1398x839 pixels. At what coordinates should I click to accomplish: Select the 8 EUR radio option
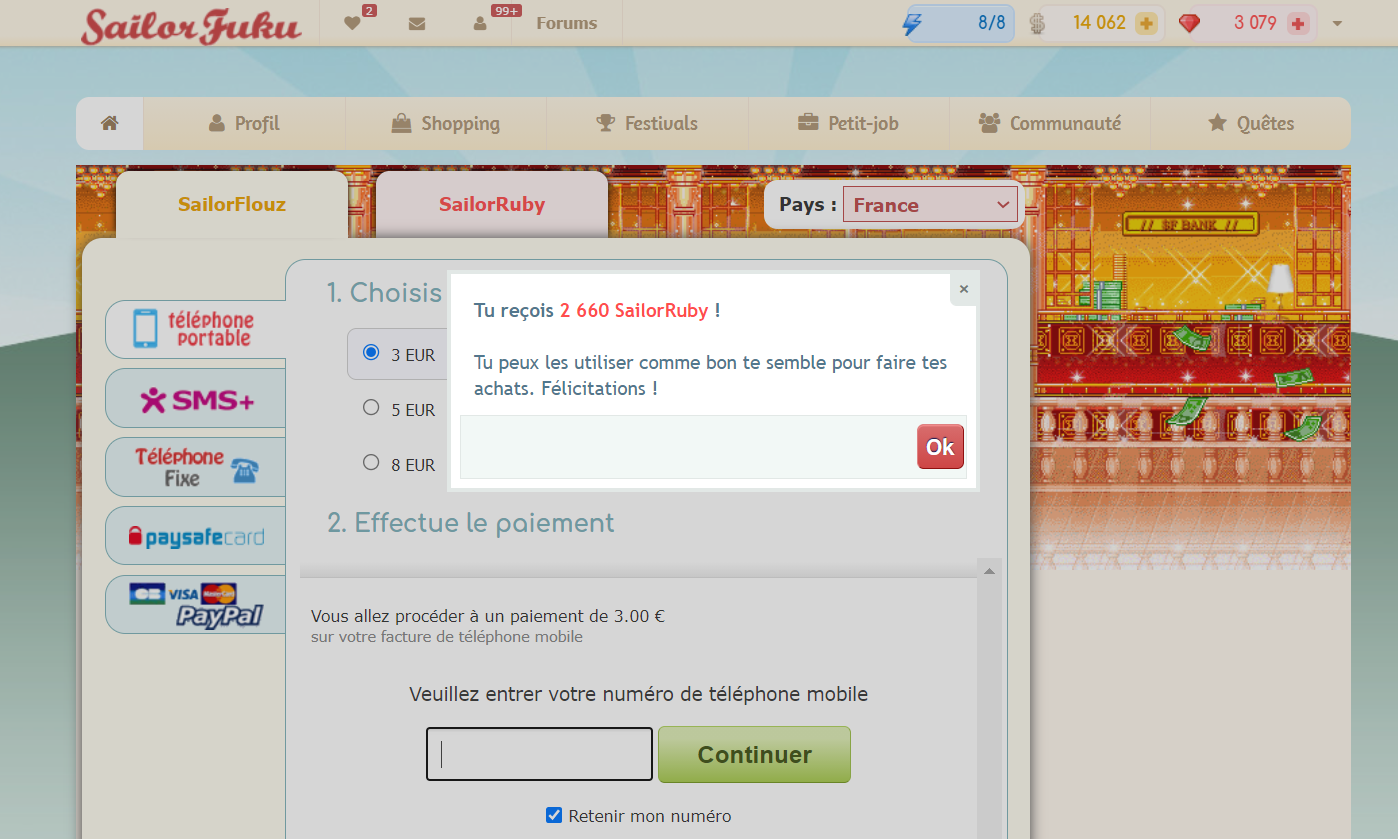coord(371,463)
